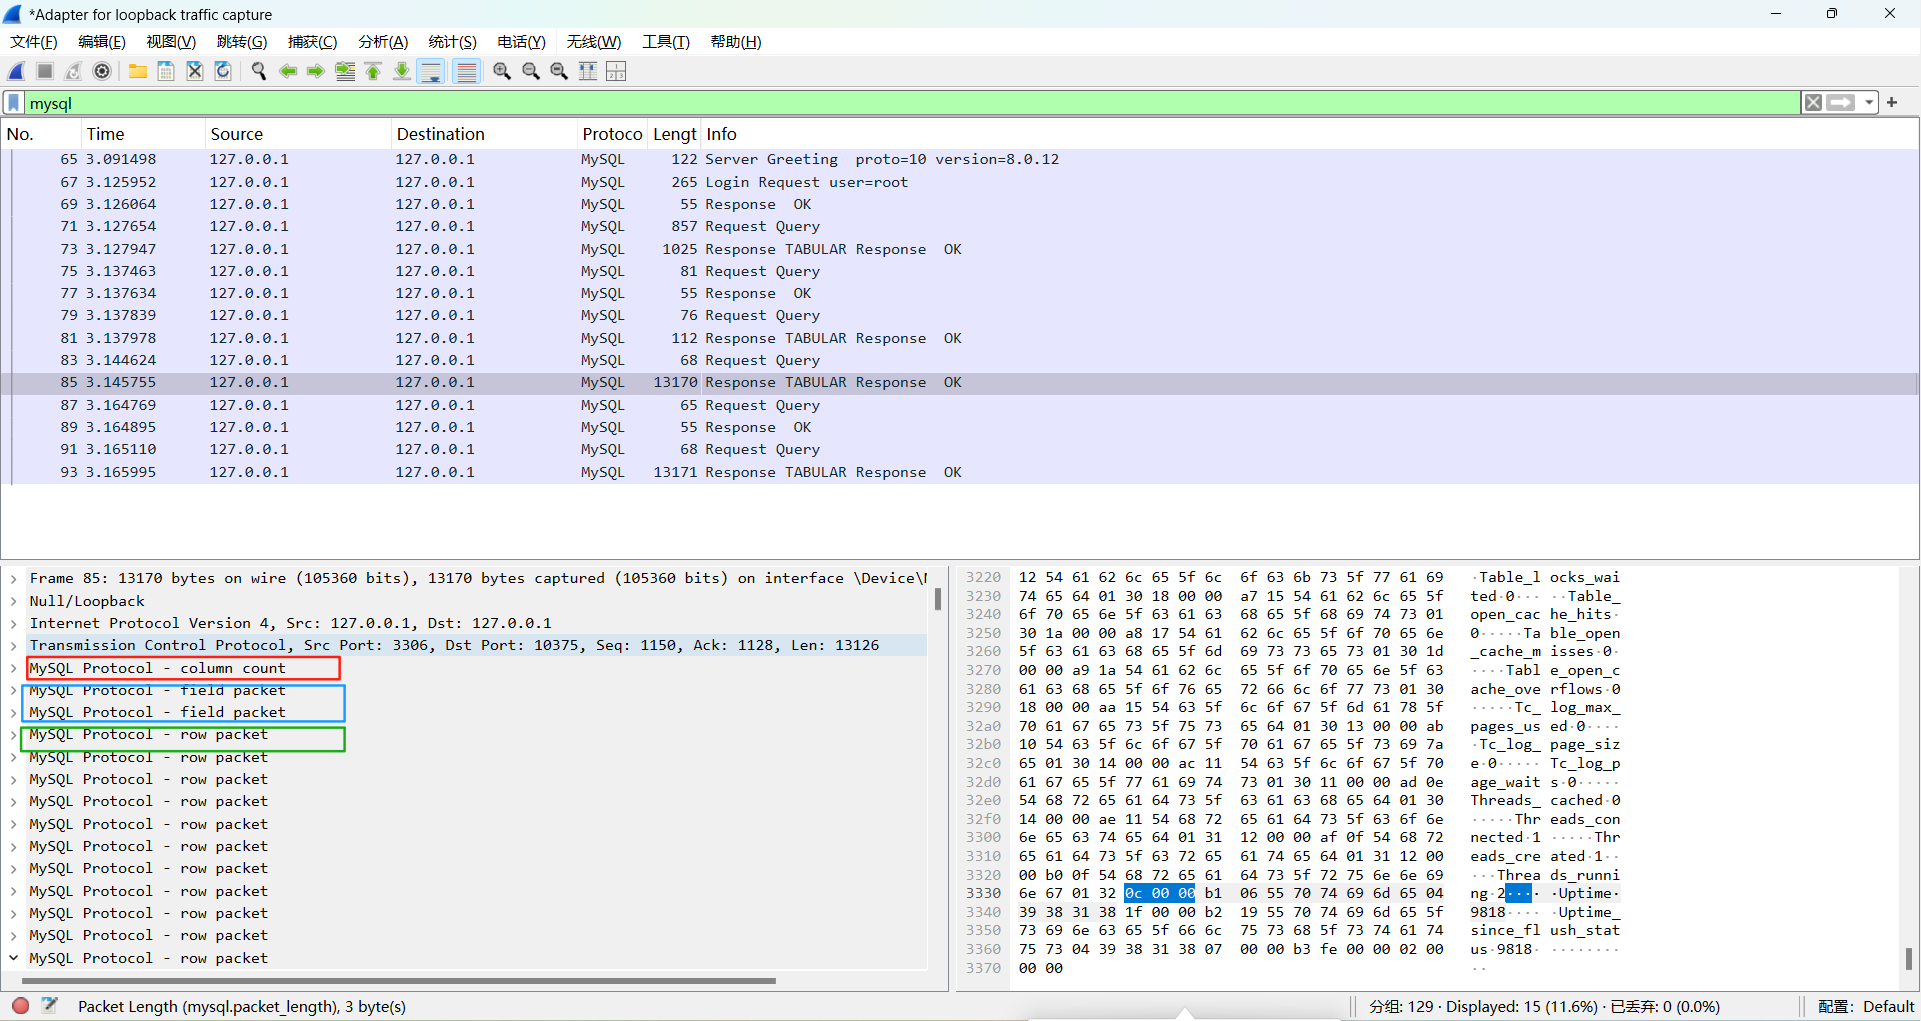The height and width of the screenshot is (1021, 1921).
Task: Expand Transmission Control Protocol node
Action: click(x=14, y=645)
